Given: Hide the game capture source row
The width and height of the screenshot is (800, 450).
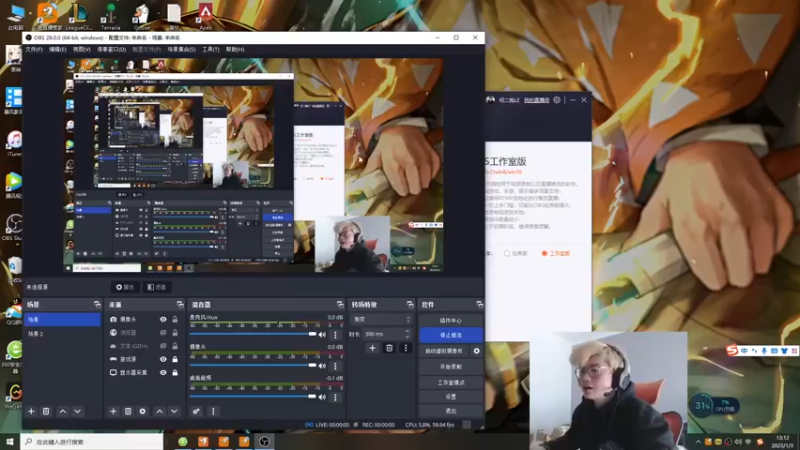Looking at the screenshot, I should (x=163, y=359).
